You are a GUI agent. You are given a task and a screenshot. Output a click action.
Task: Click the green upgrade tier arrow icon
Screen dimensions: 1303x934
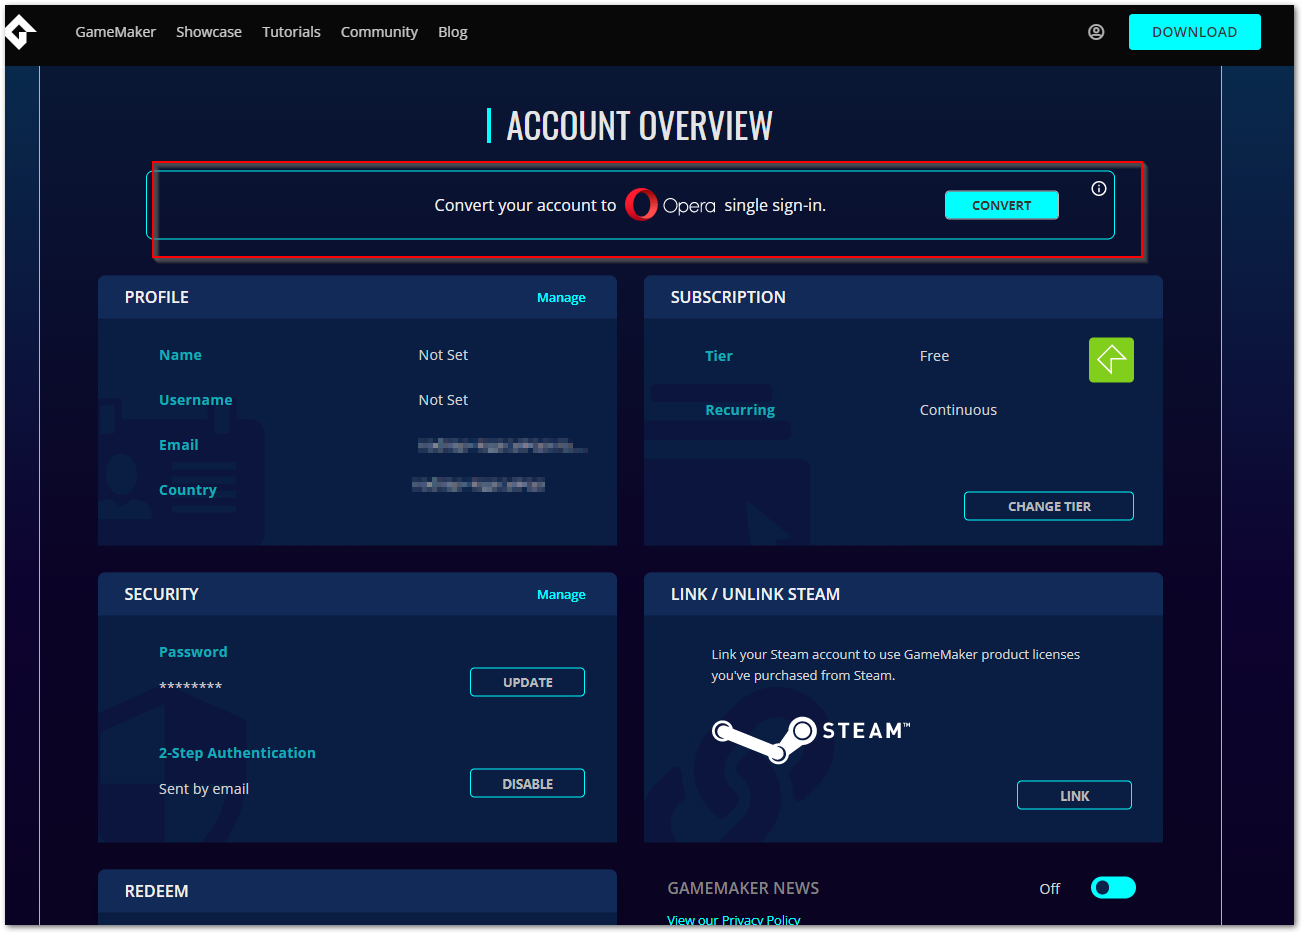[x=1110, y=360]
